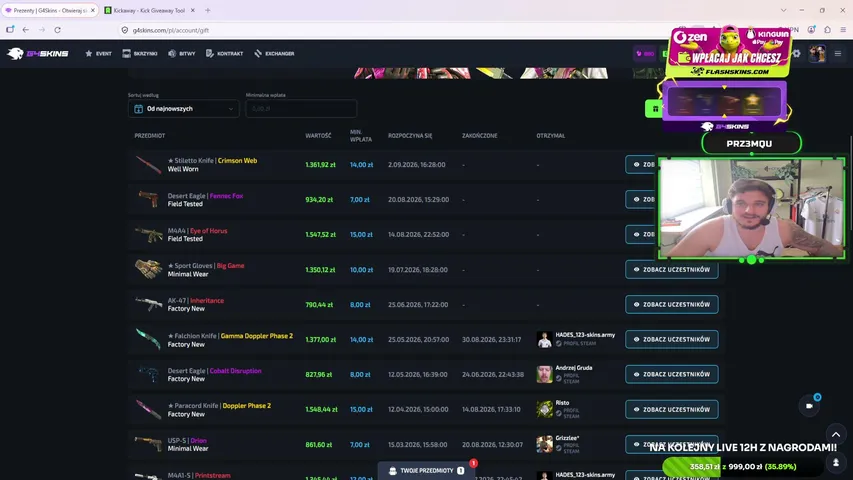Image resolution: width=853 pixels, height=480 pixels.
Task: Open the browser extensions icon
Action: [x=827, y=30]
